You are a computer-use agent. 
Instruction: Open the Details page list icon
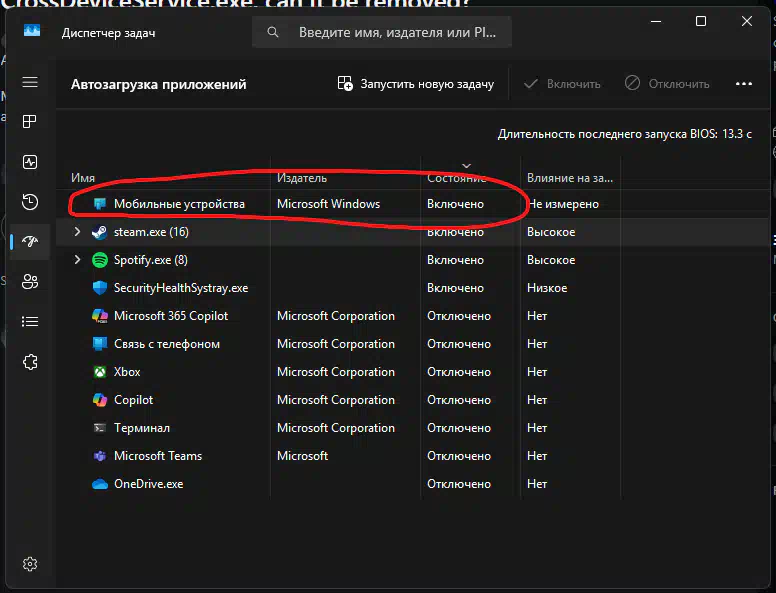click(30, 322)
